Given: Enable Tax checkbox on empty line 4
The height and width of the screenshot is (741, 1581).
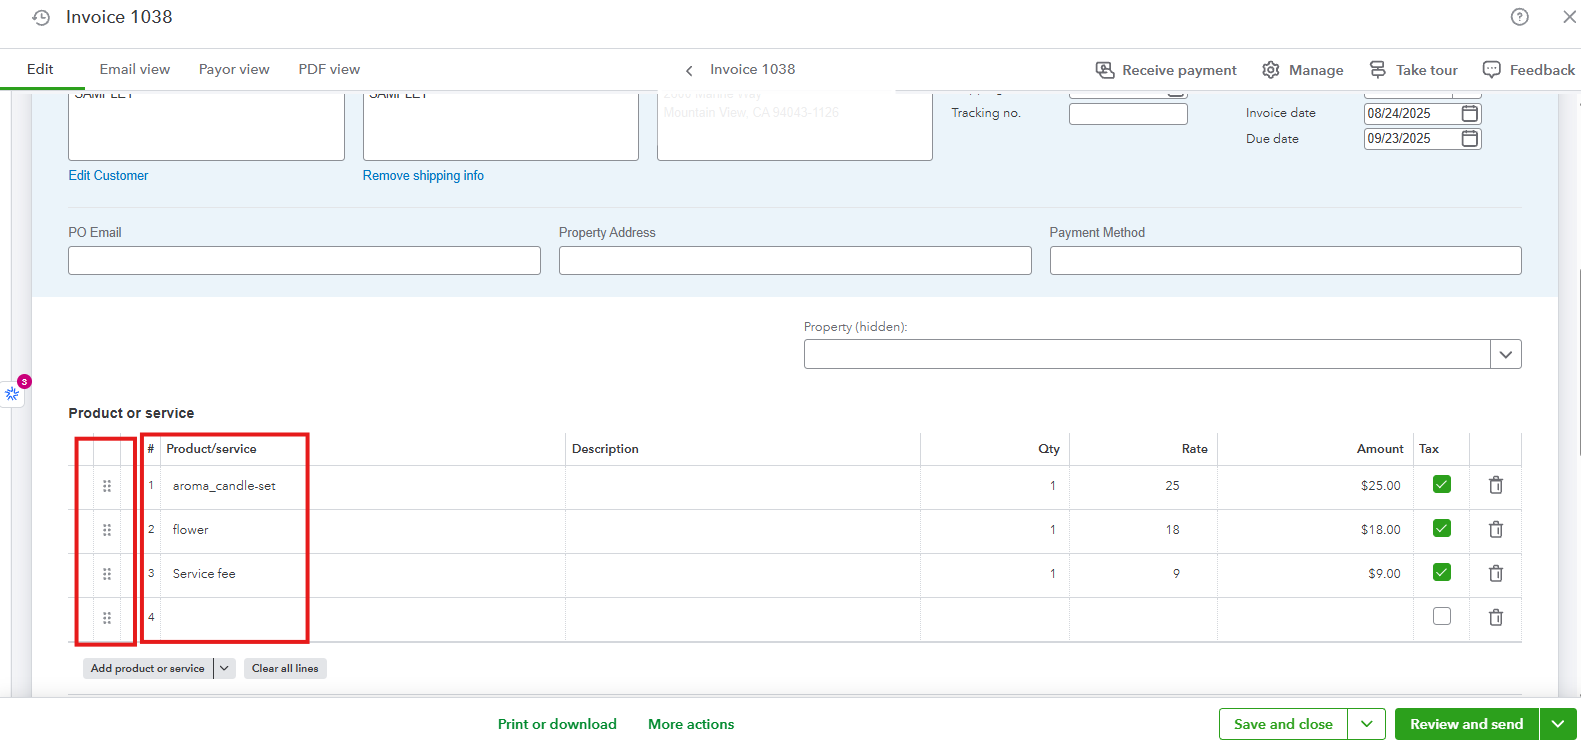Looking at the screenshot, I should click(x=1441, y=617).
